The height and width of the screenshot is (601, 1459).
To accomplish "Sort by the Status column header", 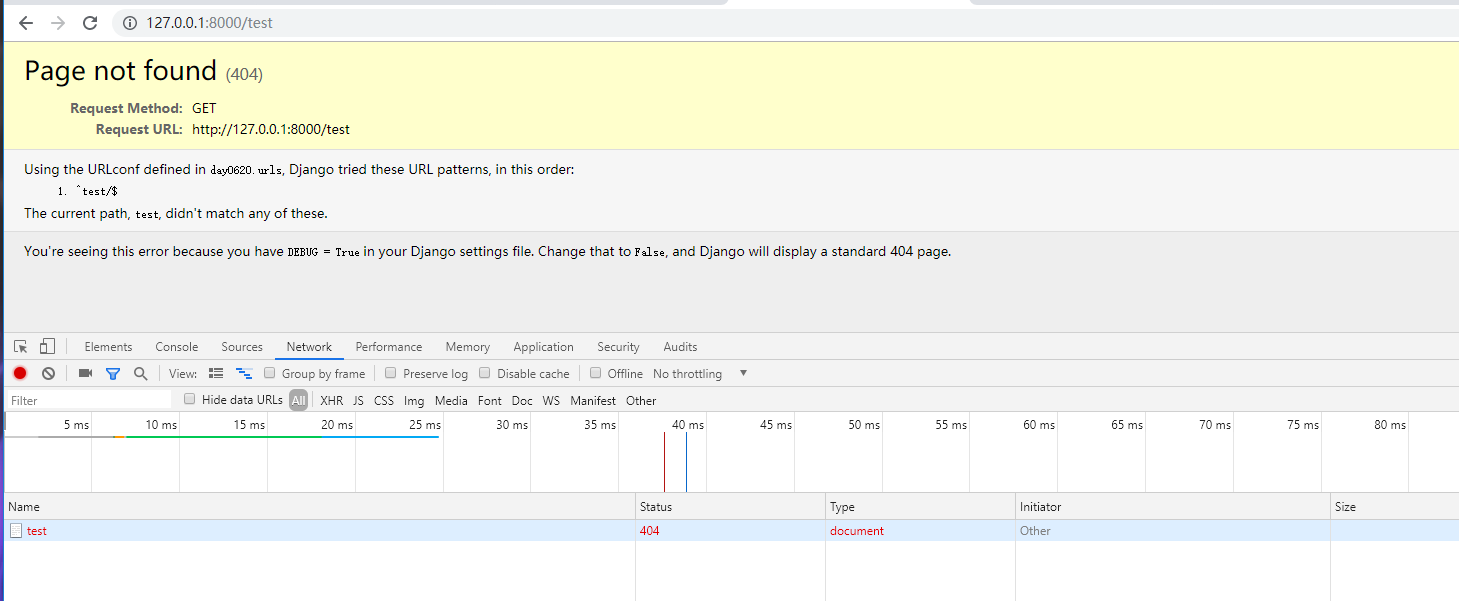I will [x=730, y=507].
